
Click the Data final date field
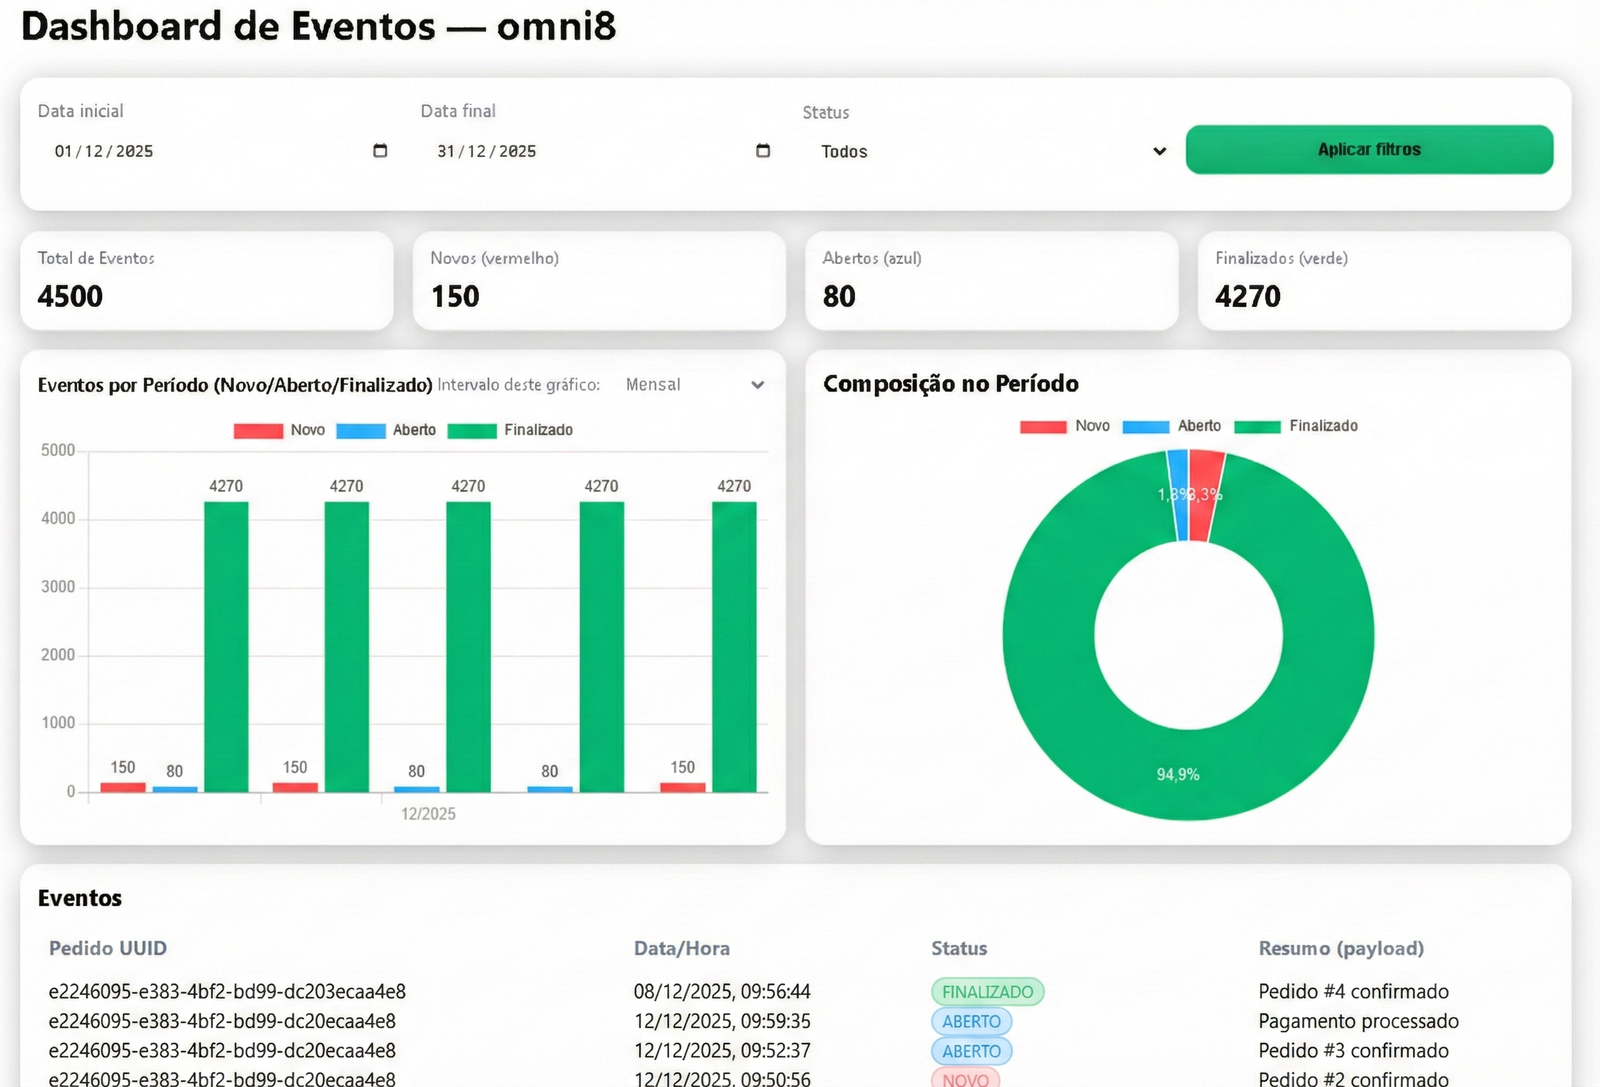pos(580,151)
